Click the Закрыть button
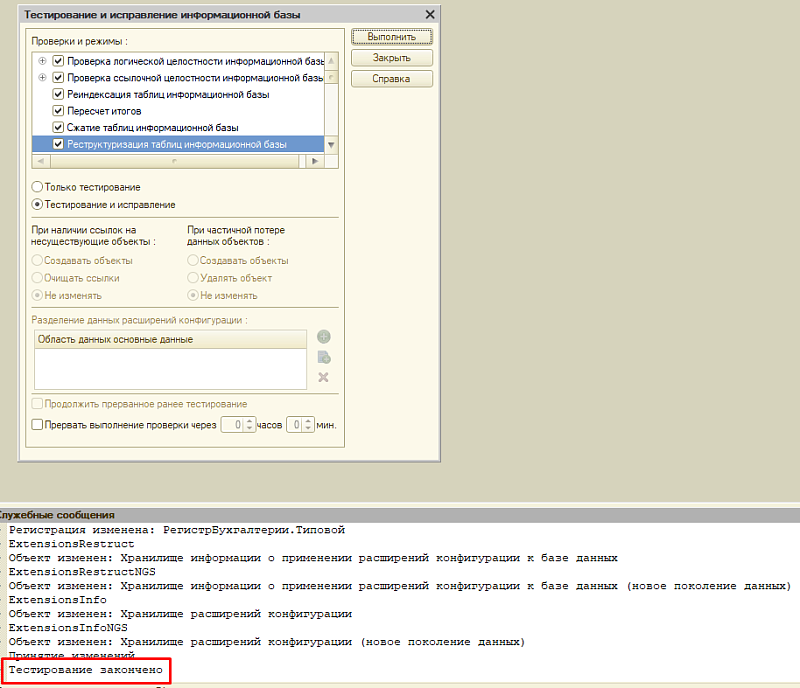 (x=391, y=58)
